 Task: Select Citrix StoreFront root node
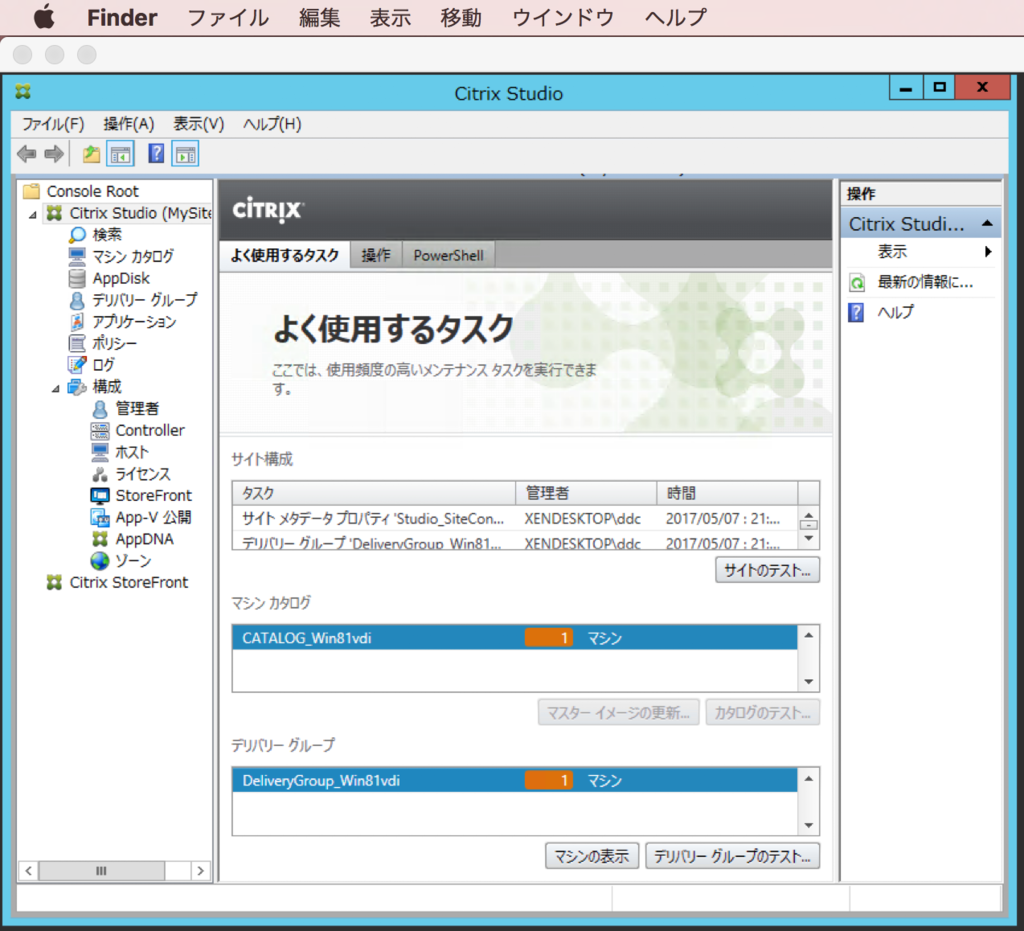coord(129,582)
